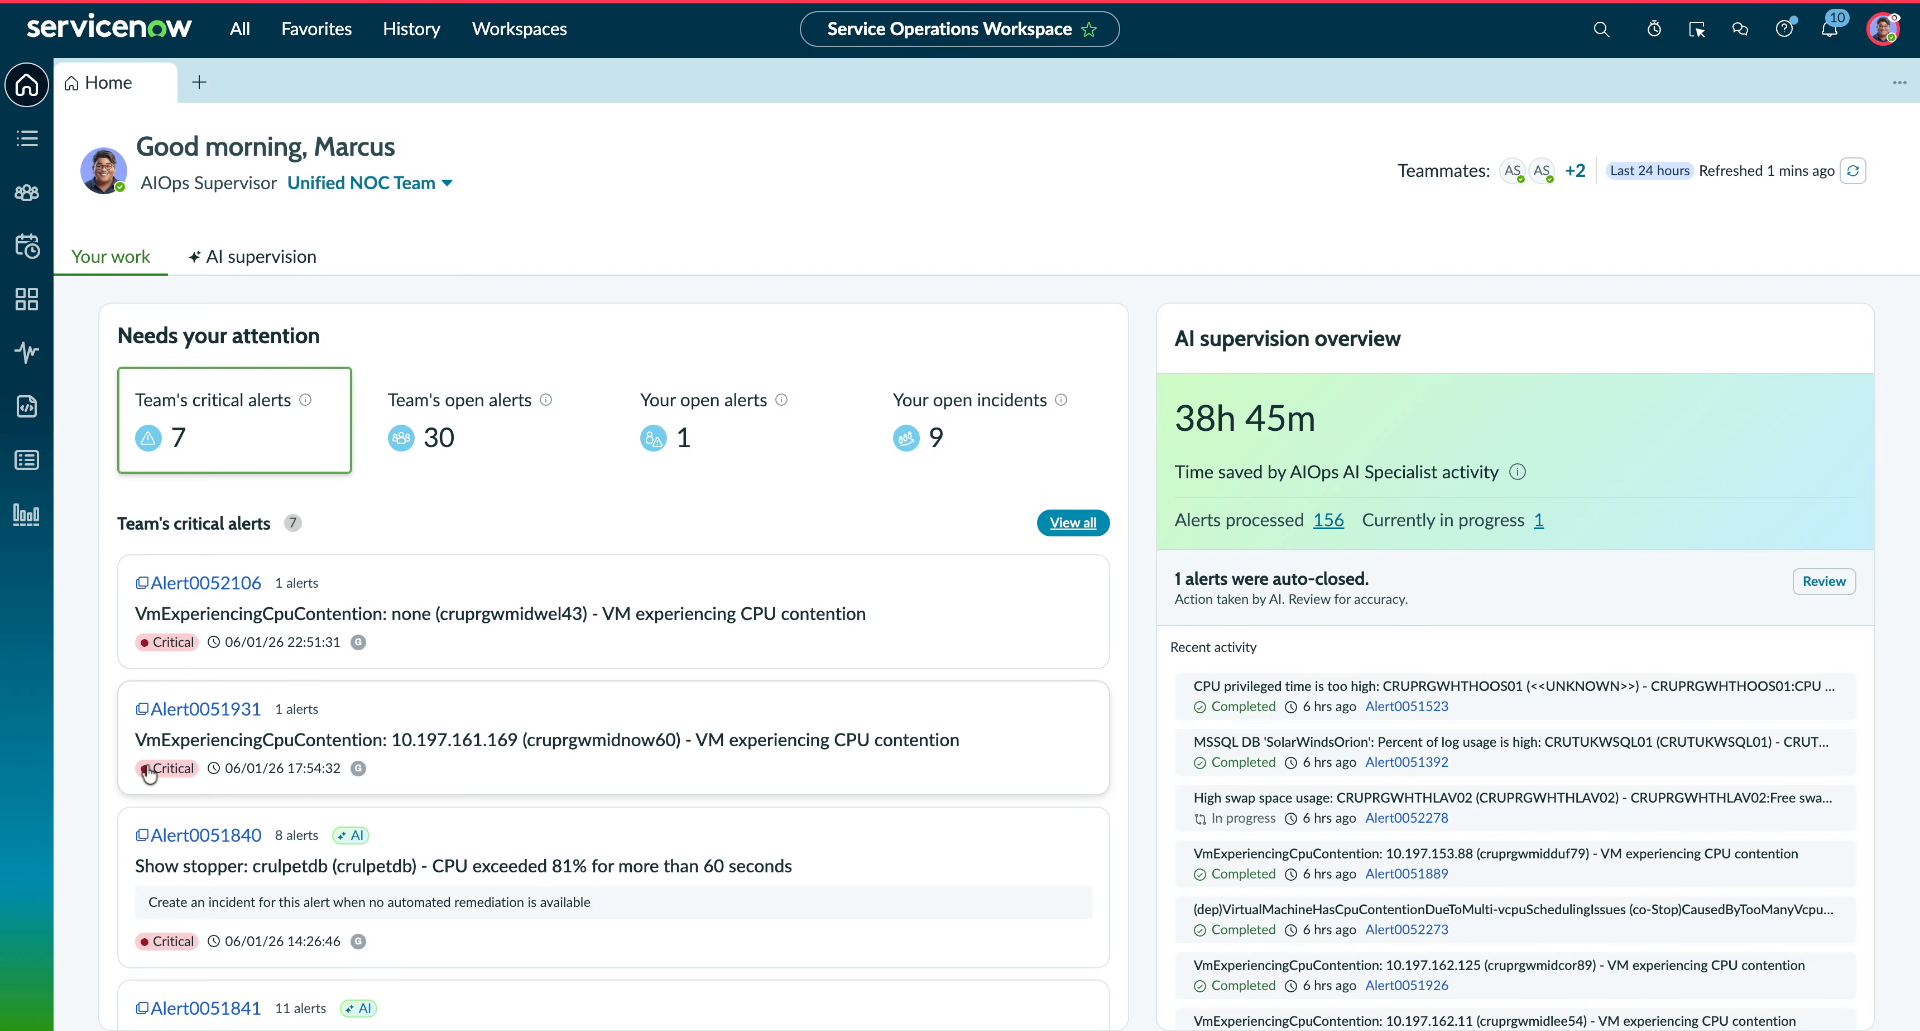Open user profile avatar in header
The width and height of the screenshot is (1920, 1031).
tap(1883, 29)
